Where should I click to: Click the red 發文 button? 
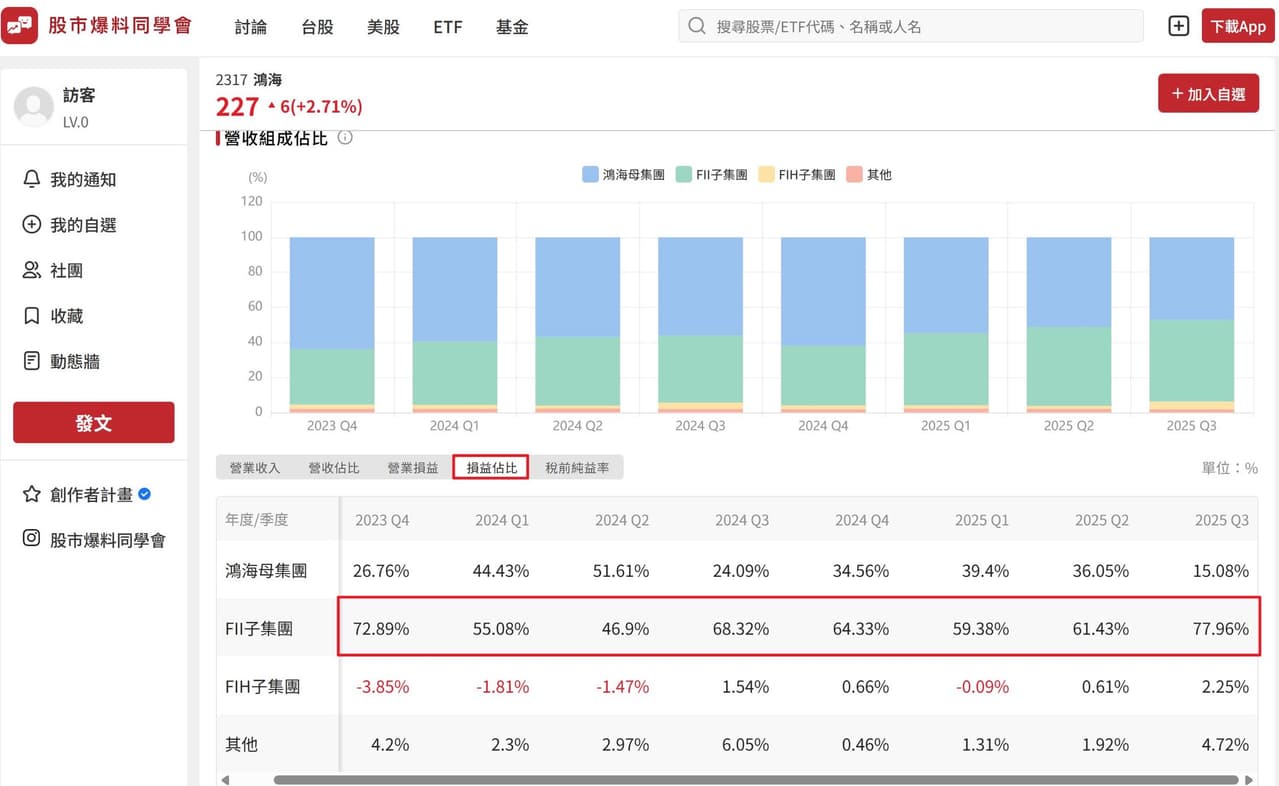[x=94, y=422]
